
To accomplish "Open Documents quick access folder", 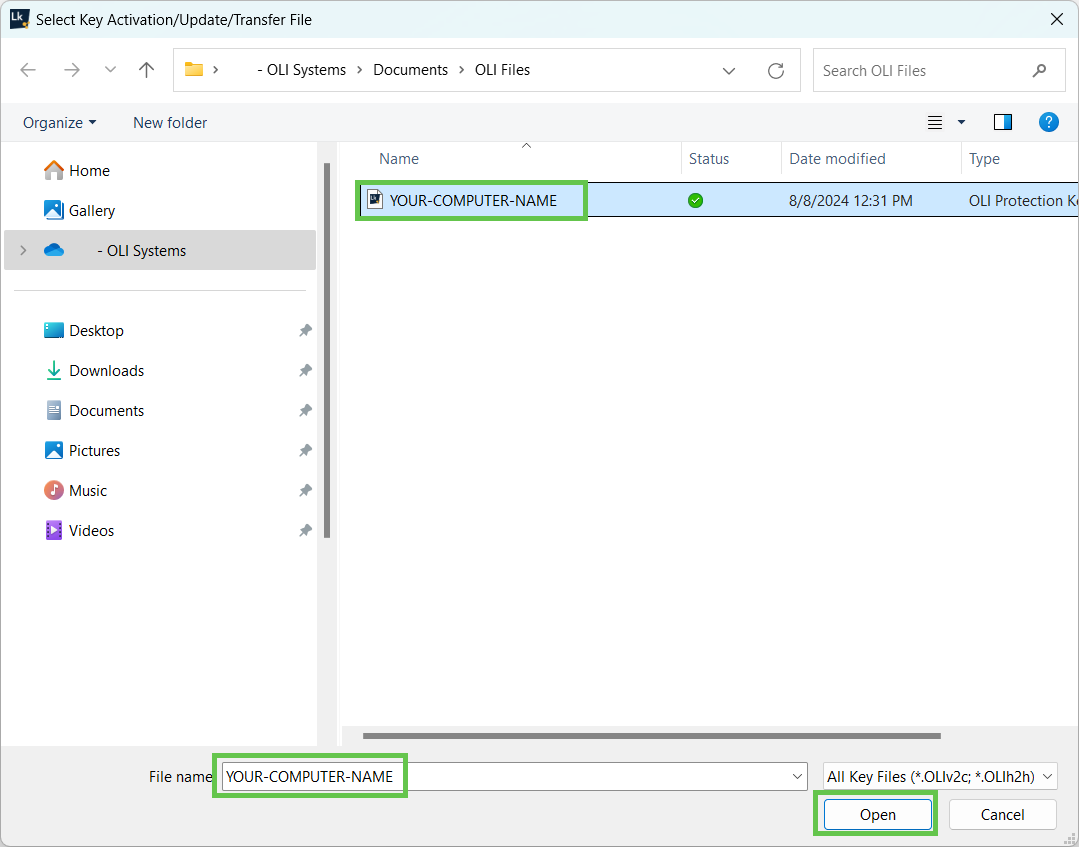I will click(x=94, y=411).
